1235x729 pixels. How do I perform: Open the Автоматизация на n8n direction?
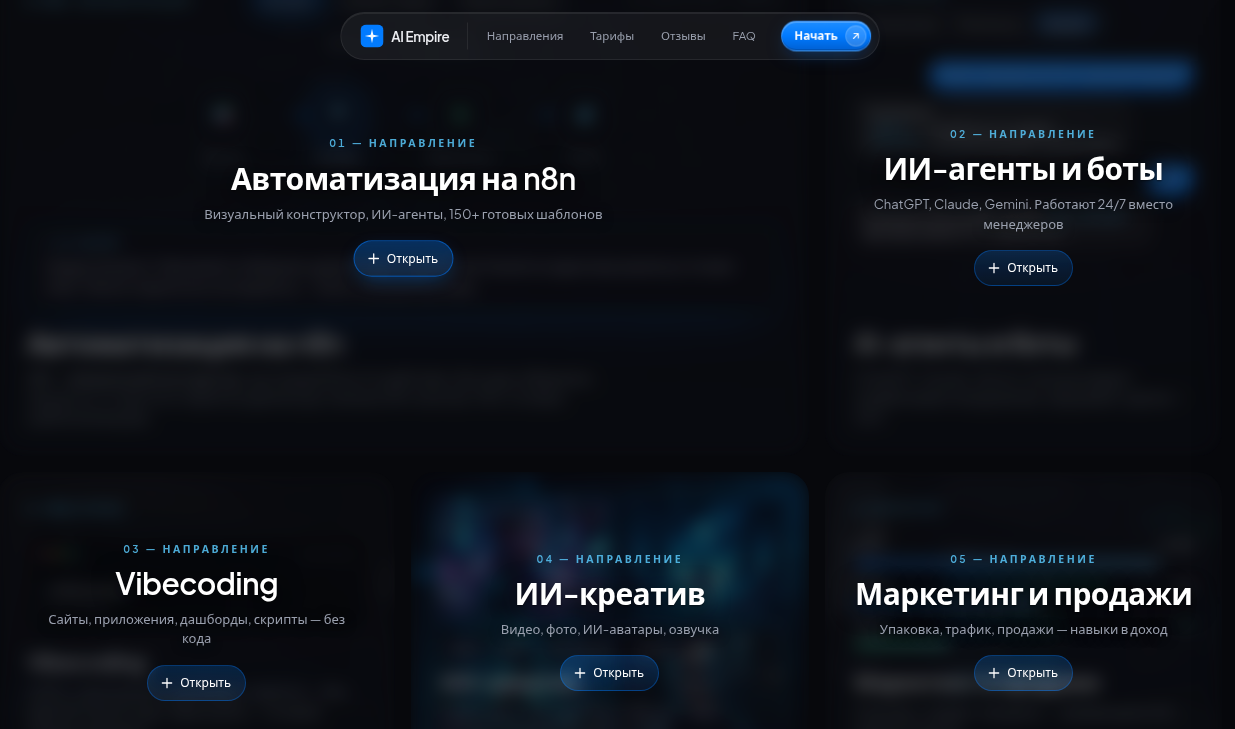(x=403, y=259)
